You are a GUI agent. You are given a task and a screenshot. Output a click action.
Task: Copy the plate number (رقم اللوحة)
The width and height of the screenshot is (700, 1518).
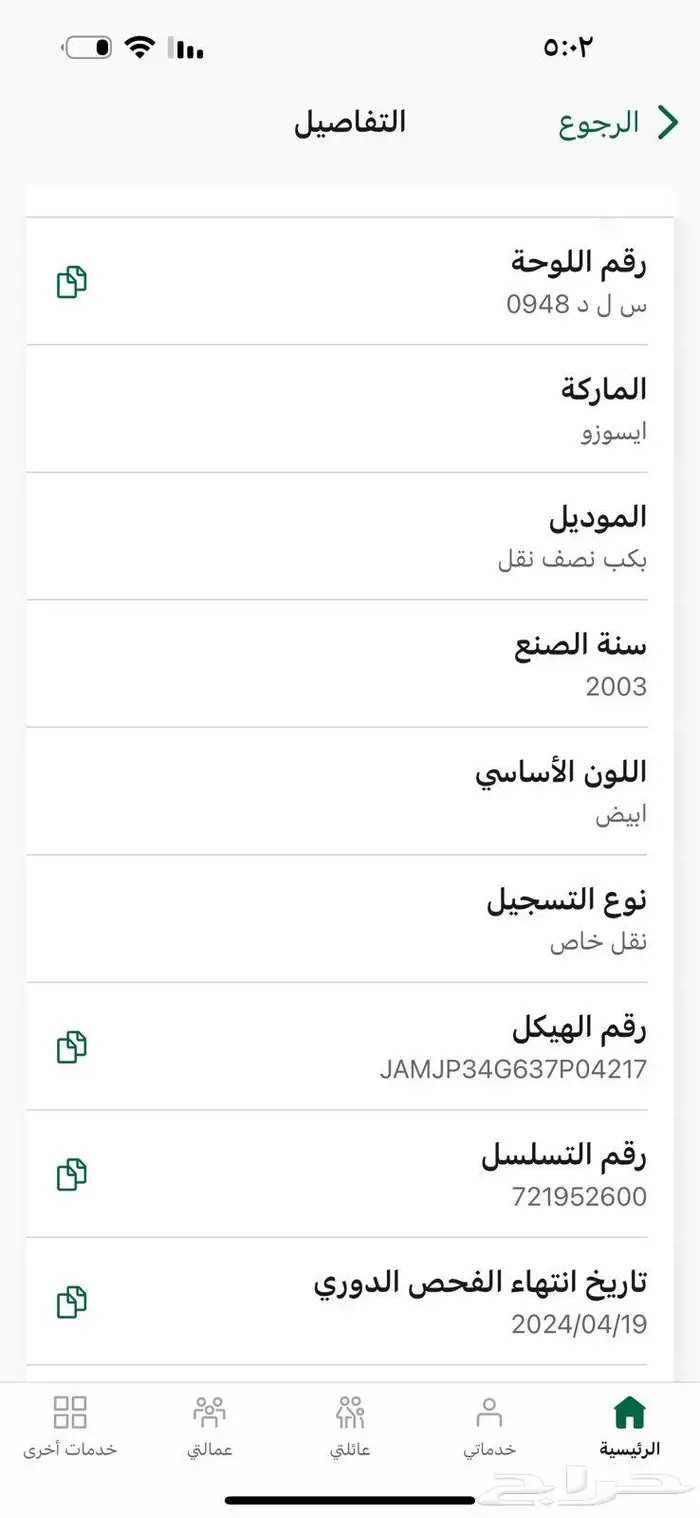[71, 283]
